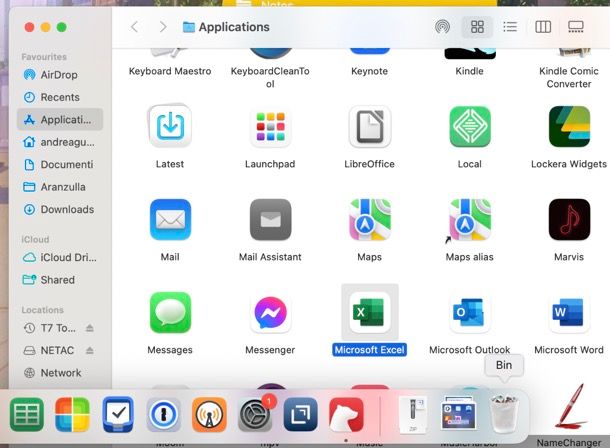Select the Microsoft Outlook icon
The height and width of the screenshot is (448, 610).
pyautogui.click(x=470, y=312)
